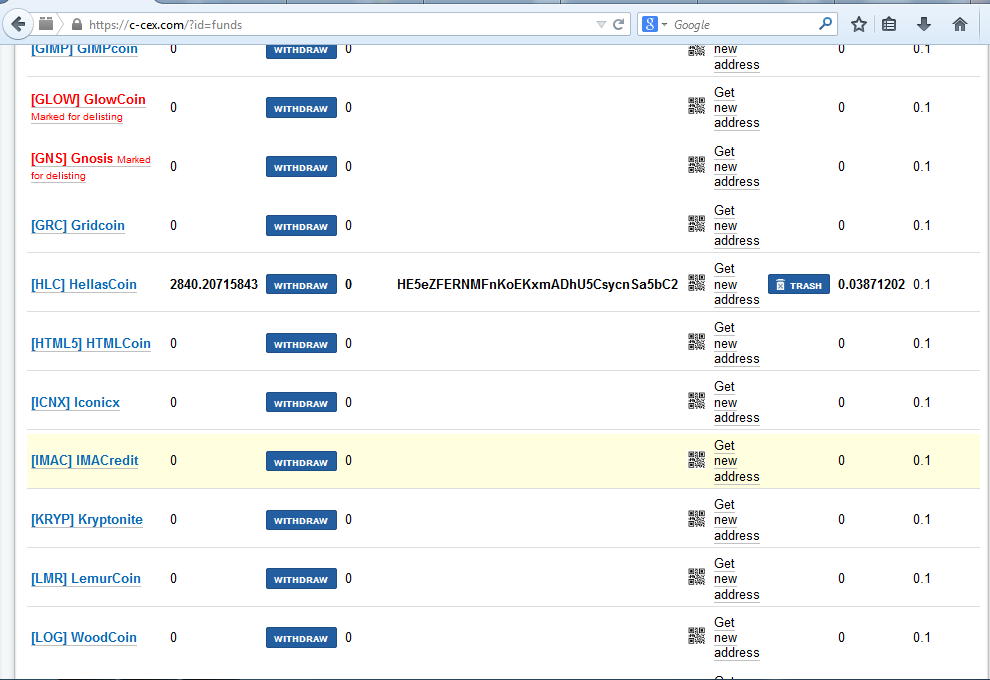Open the [LOG] WoodCoin link
The width and height of the screenshot is (990, 680).
[x=84, y=638]
